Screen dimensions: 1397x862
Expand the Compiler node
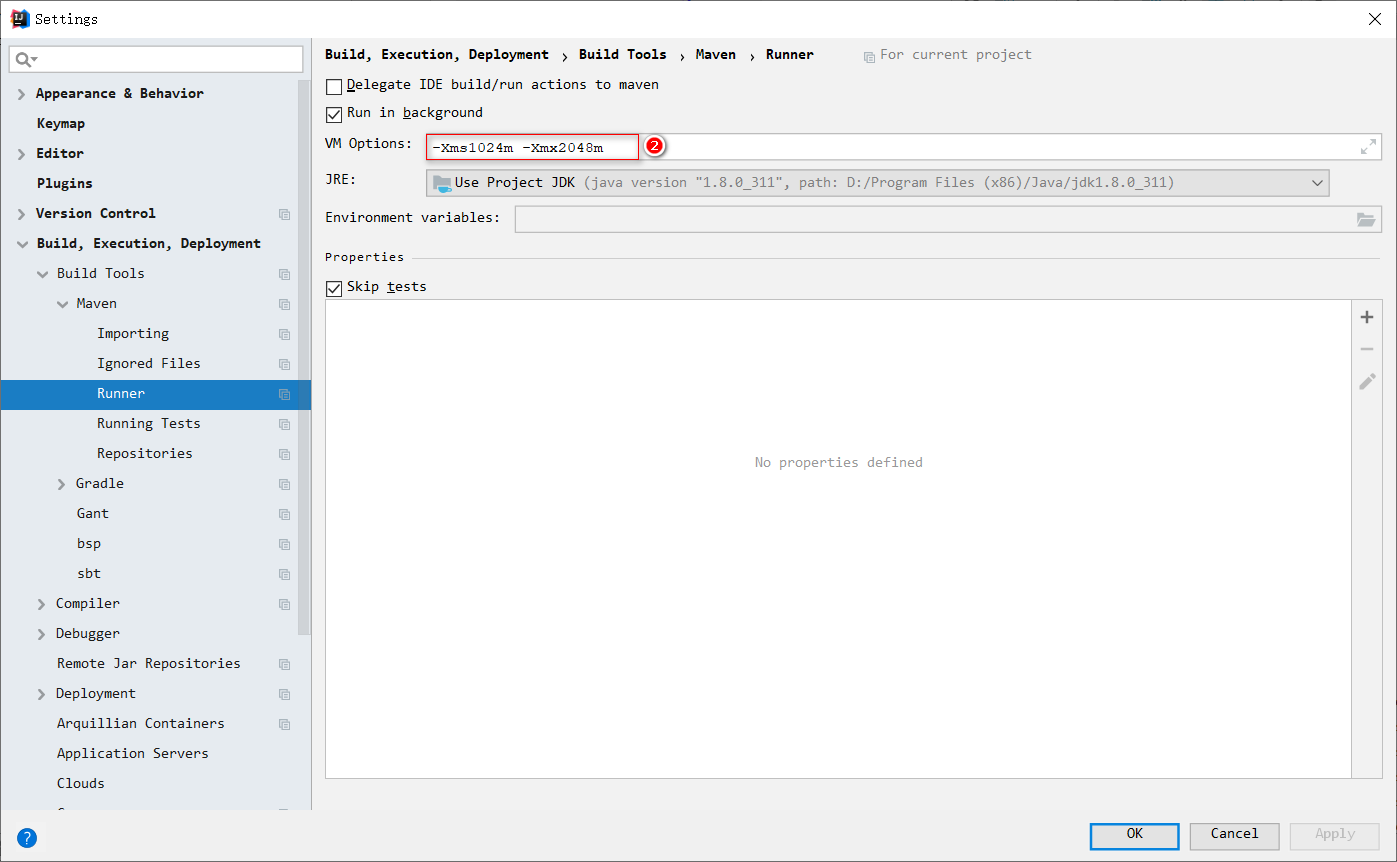[42, 604]
